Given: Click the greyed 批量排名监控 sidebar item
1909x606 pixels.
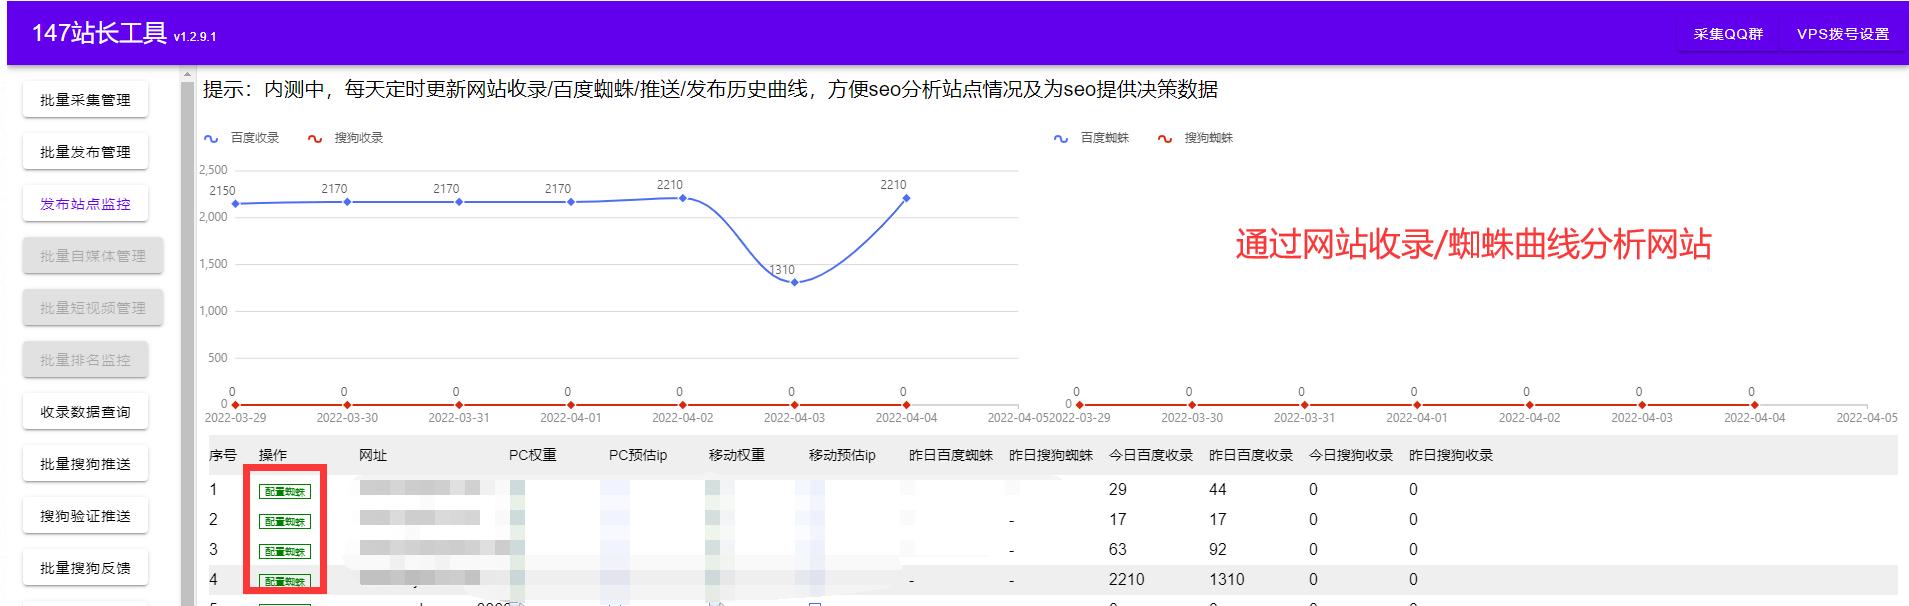Looking at the screenshot, I should pos(85,360).
